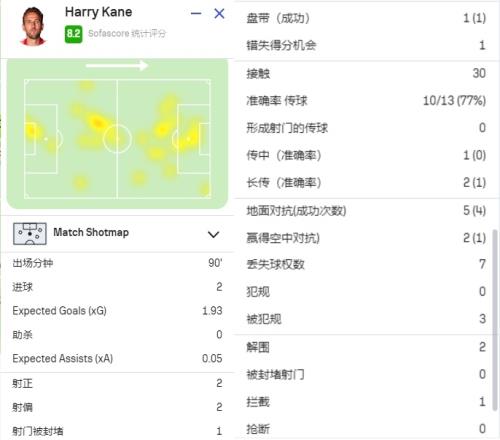
Task: Minimize the Harry Kane stats panel
Action: (196, 14)
